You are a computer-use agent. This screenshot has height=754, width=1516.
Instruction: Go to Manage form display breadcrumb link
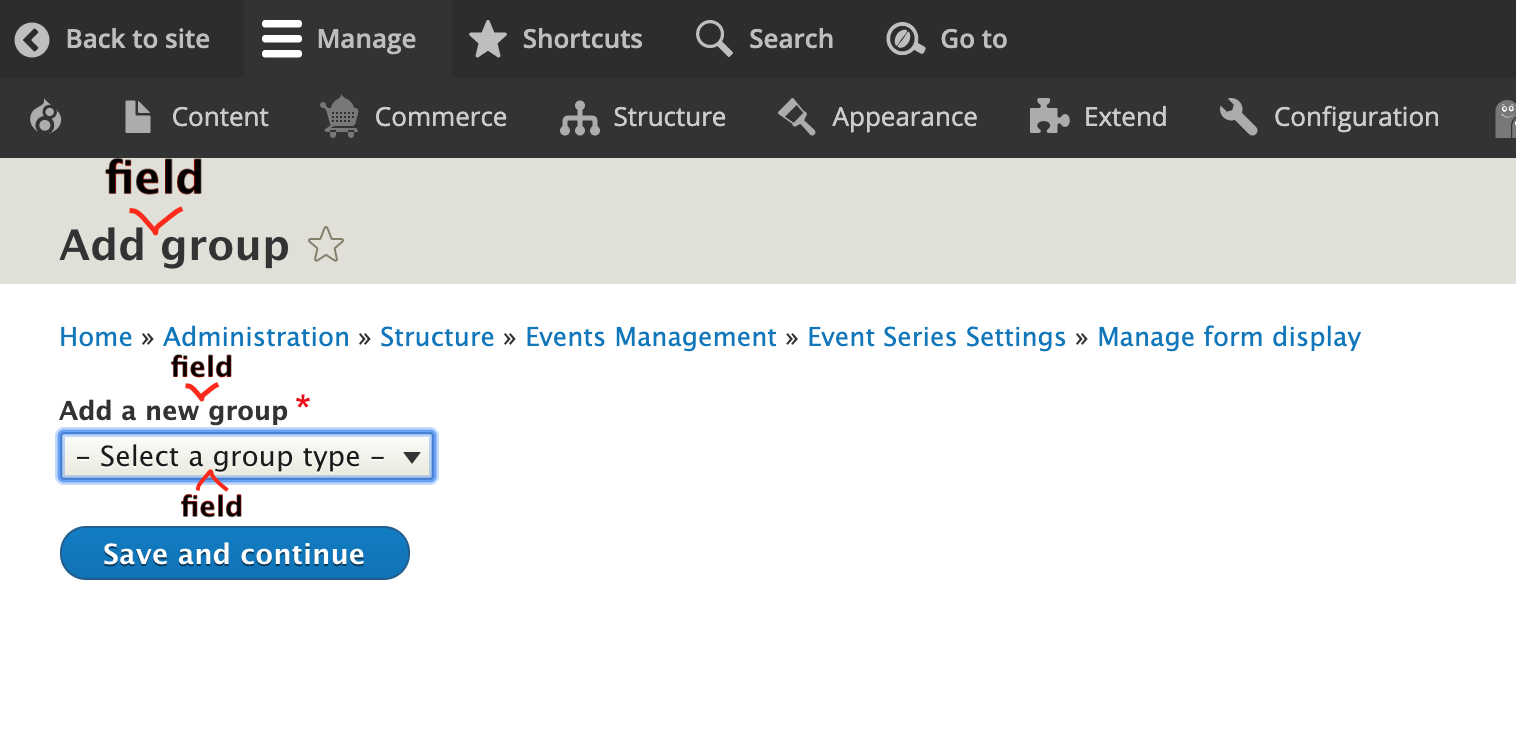[x=1229, y=337]
